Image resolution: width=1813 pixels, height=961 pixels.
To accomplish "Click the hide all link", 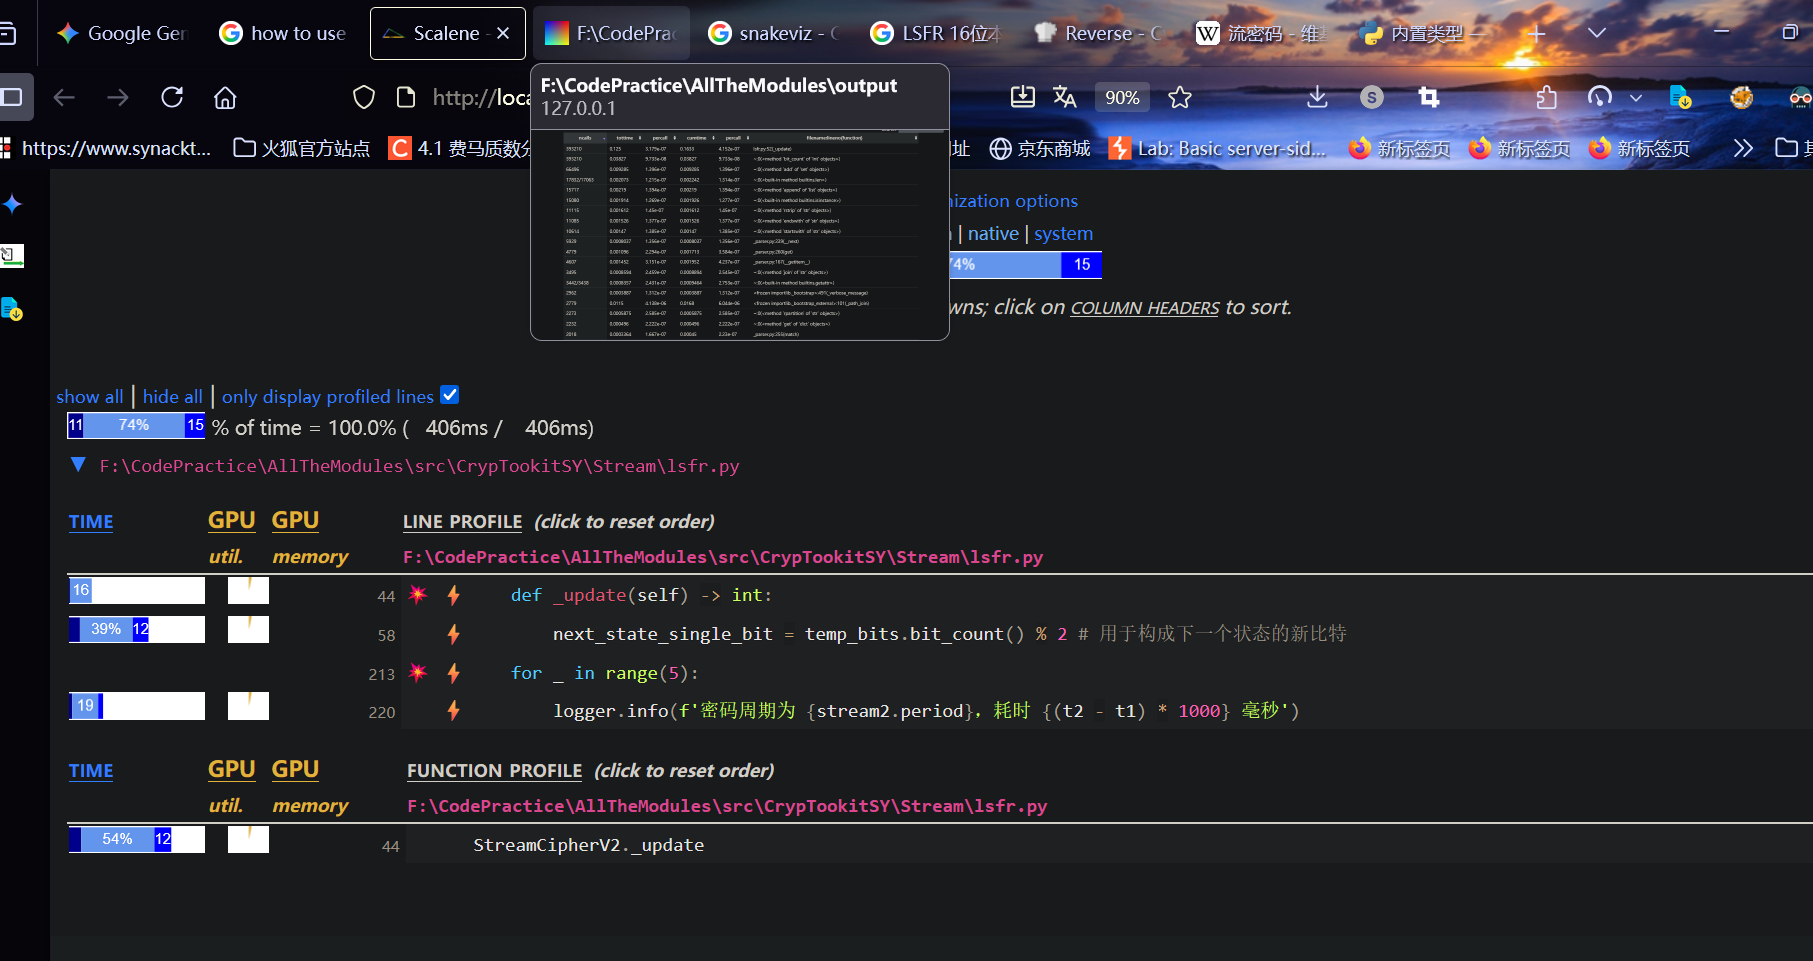I will (x=172, y=397).
